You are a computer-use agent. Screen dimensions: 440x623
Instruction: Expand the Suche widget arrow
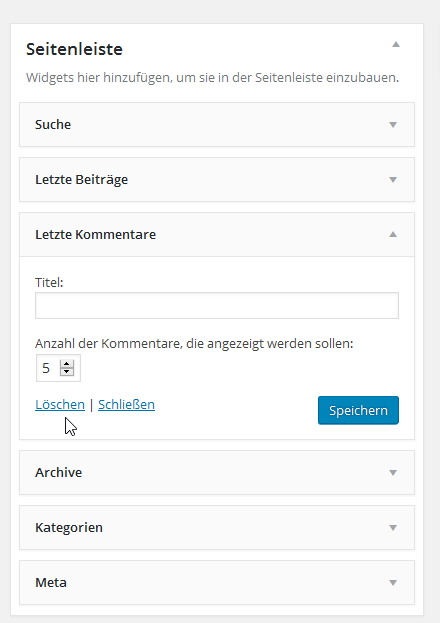tap(393, 125)
